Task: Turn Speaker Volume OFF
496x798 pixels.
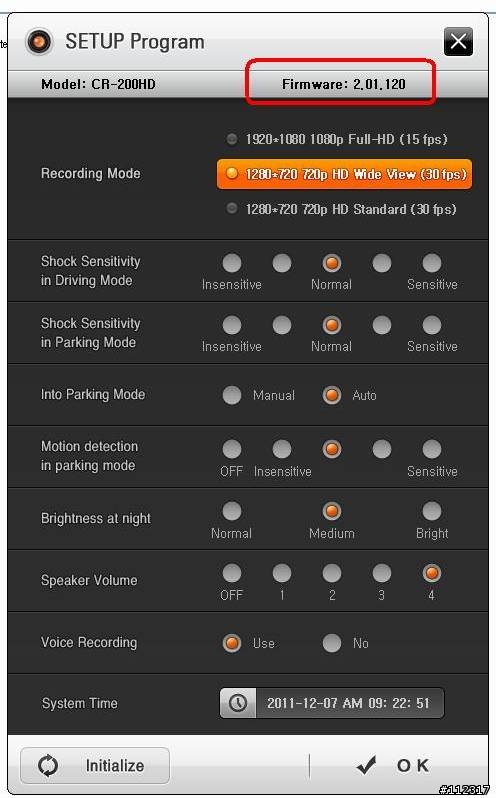Action: (x=232, y=573)
